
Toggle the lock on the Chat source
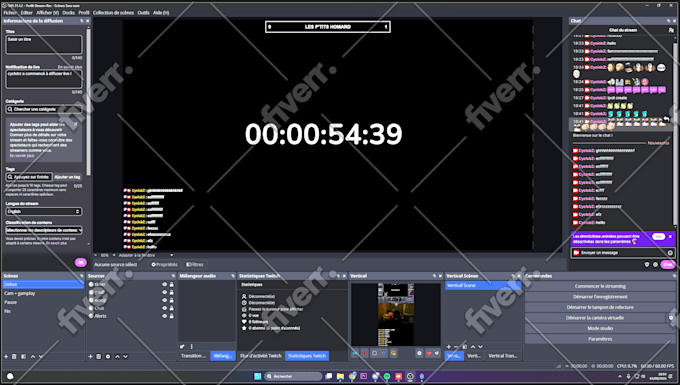click(171, 308)
